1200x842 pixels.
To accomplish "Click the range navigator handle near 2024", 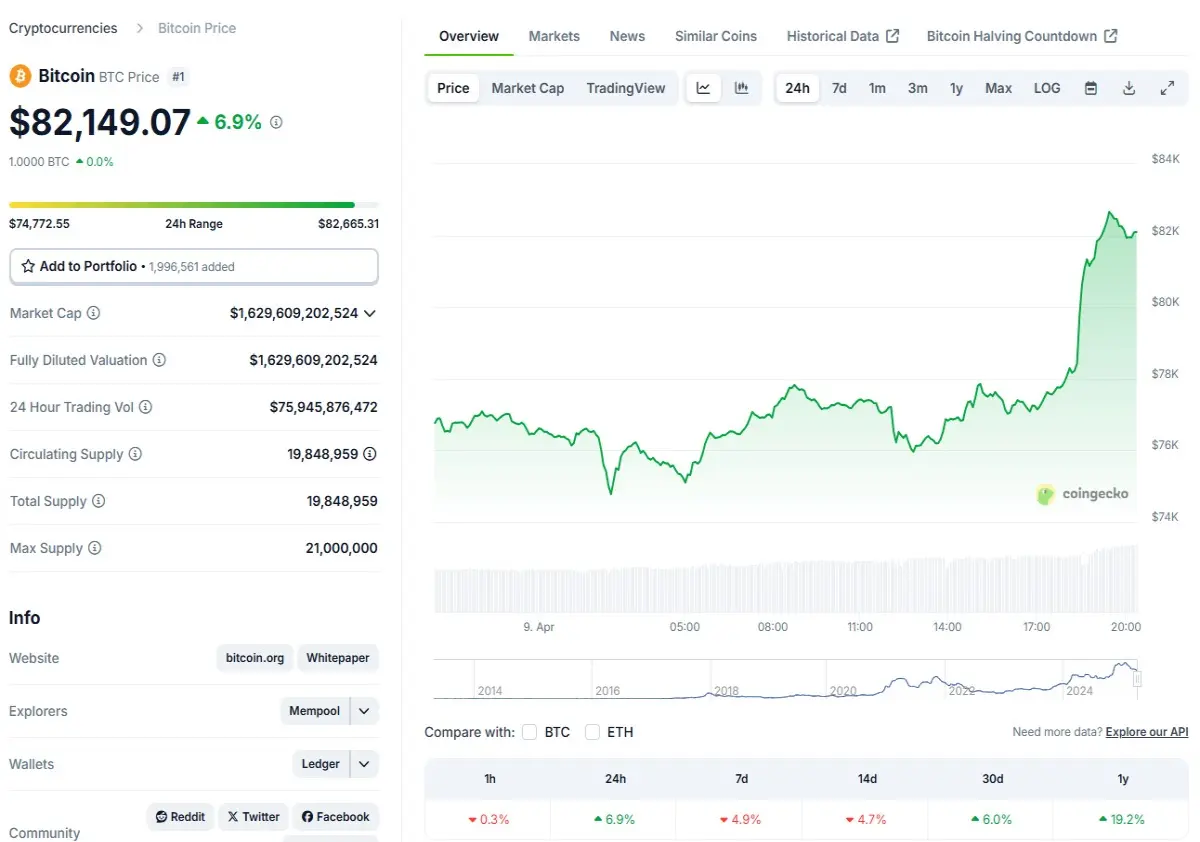I will [x=1137, y=679].
